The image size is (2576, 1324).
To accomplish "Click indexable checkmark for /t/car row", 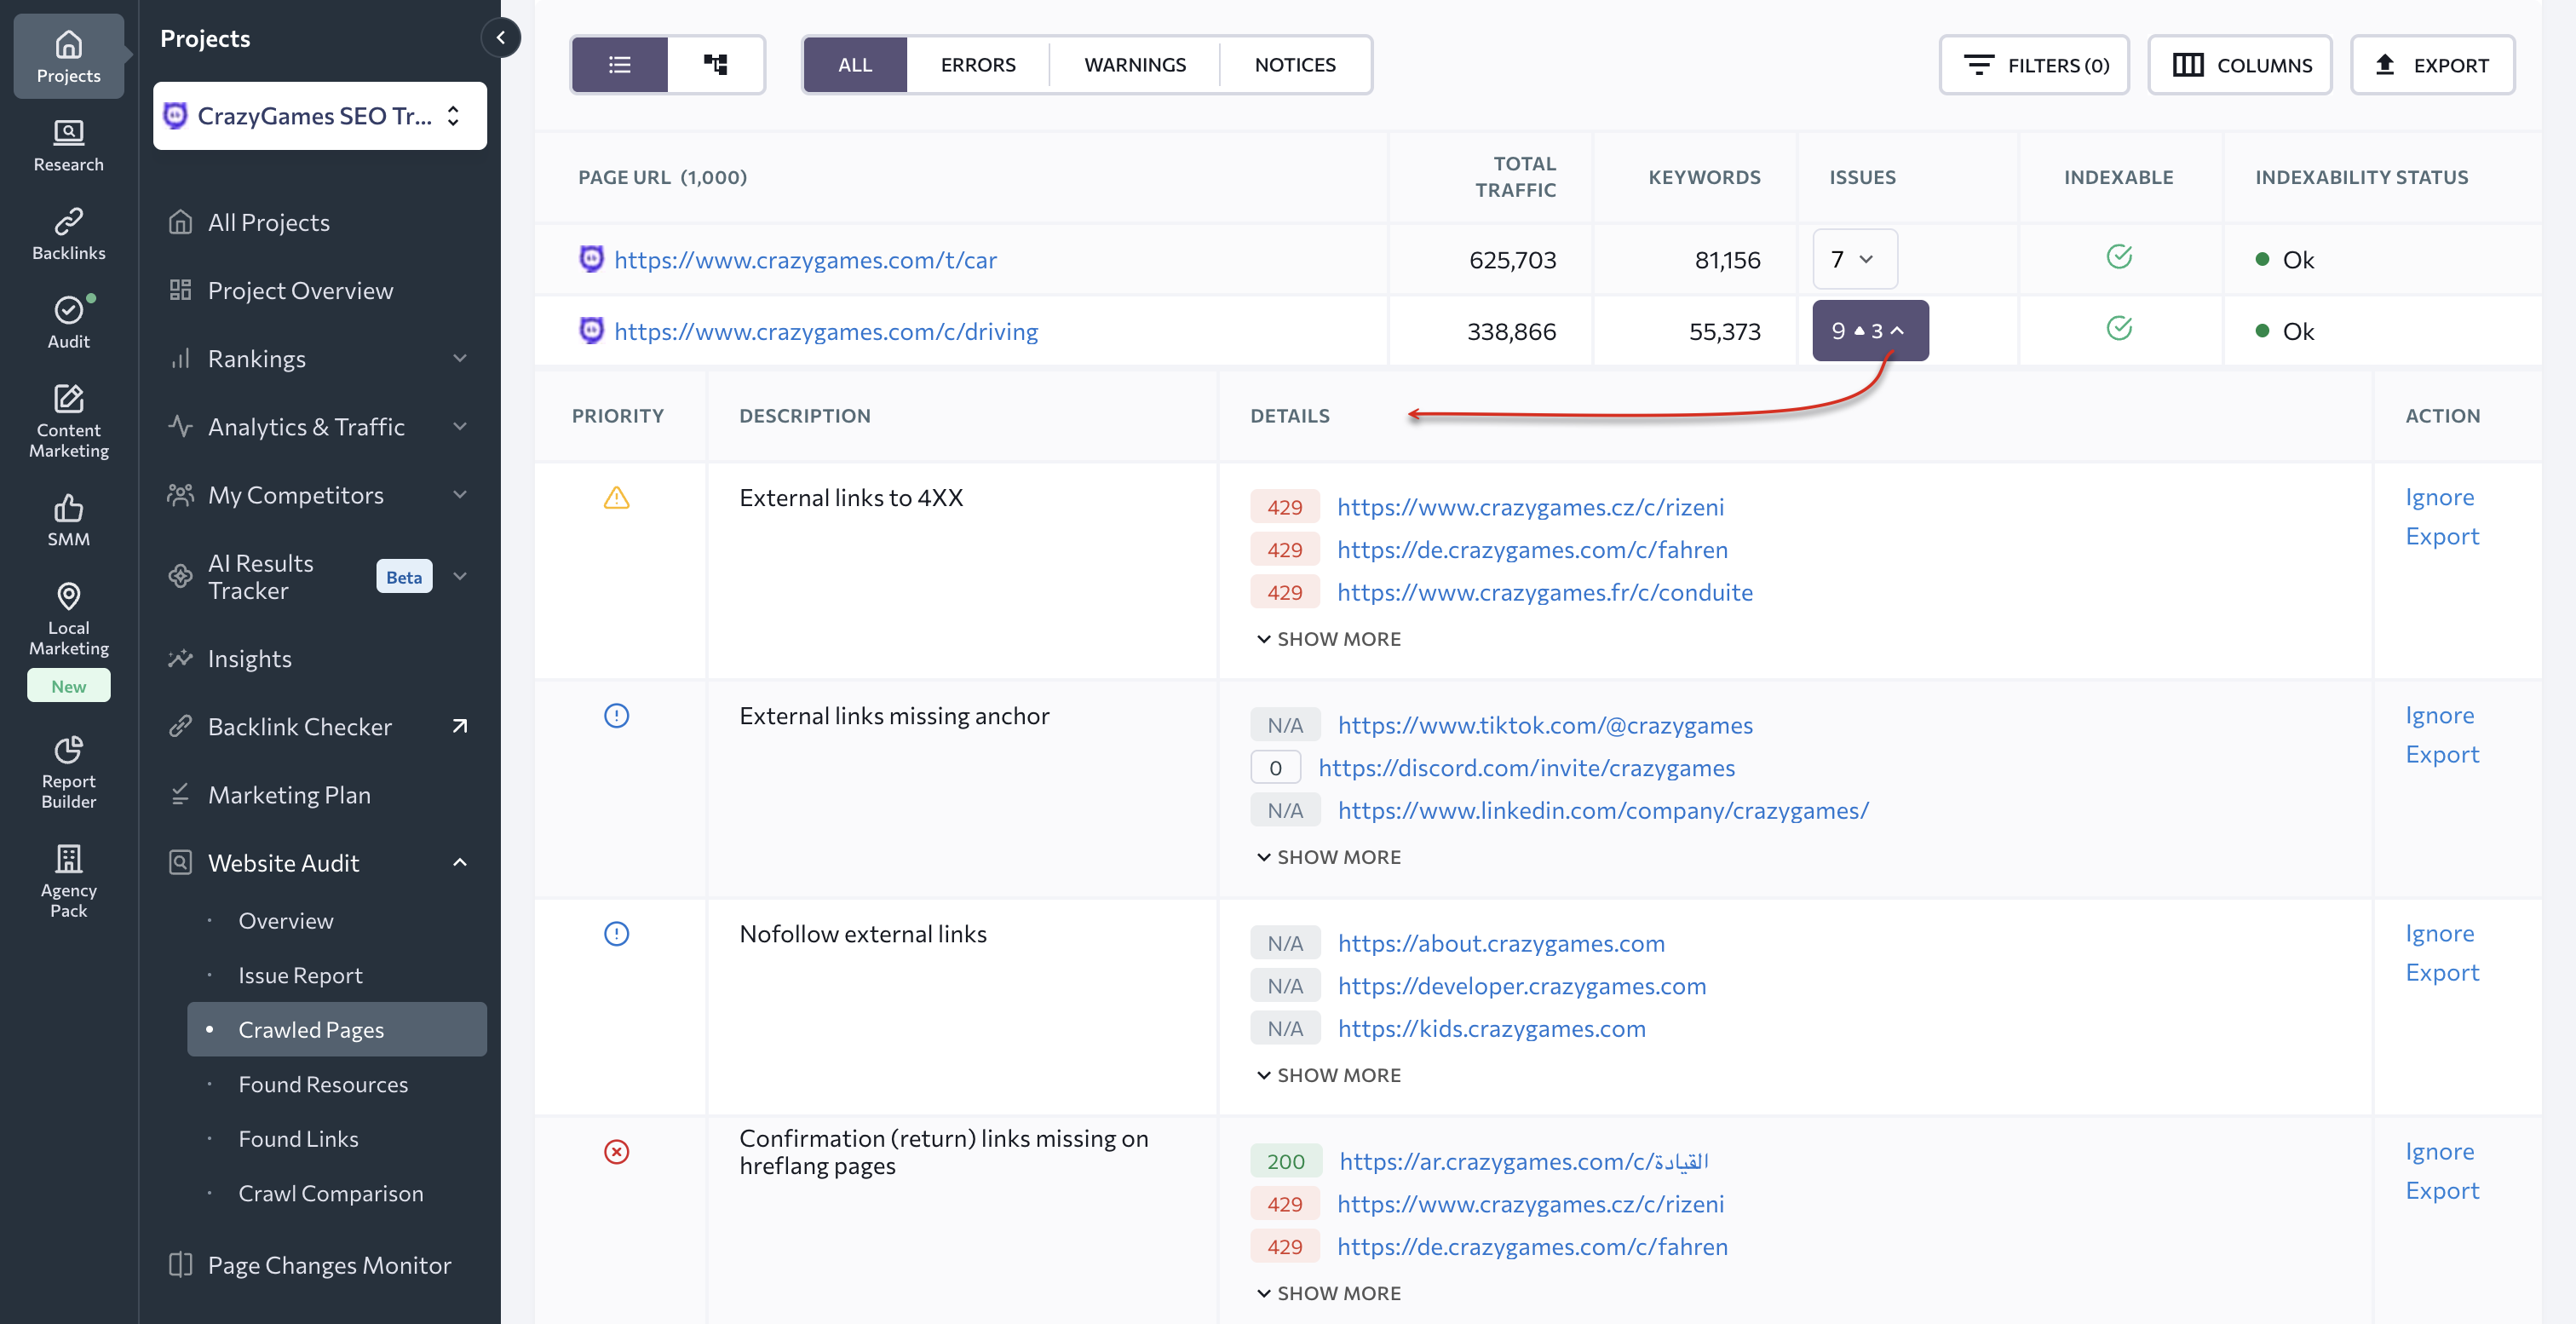I will [2119, 257].
